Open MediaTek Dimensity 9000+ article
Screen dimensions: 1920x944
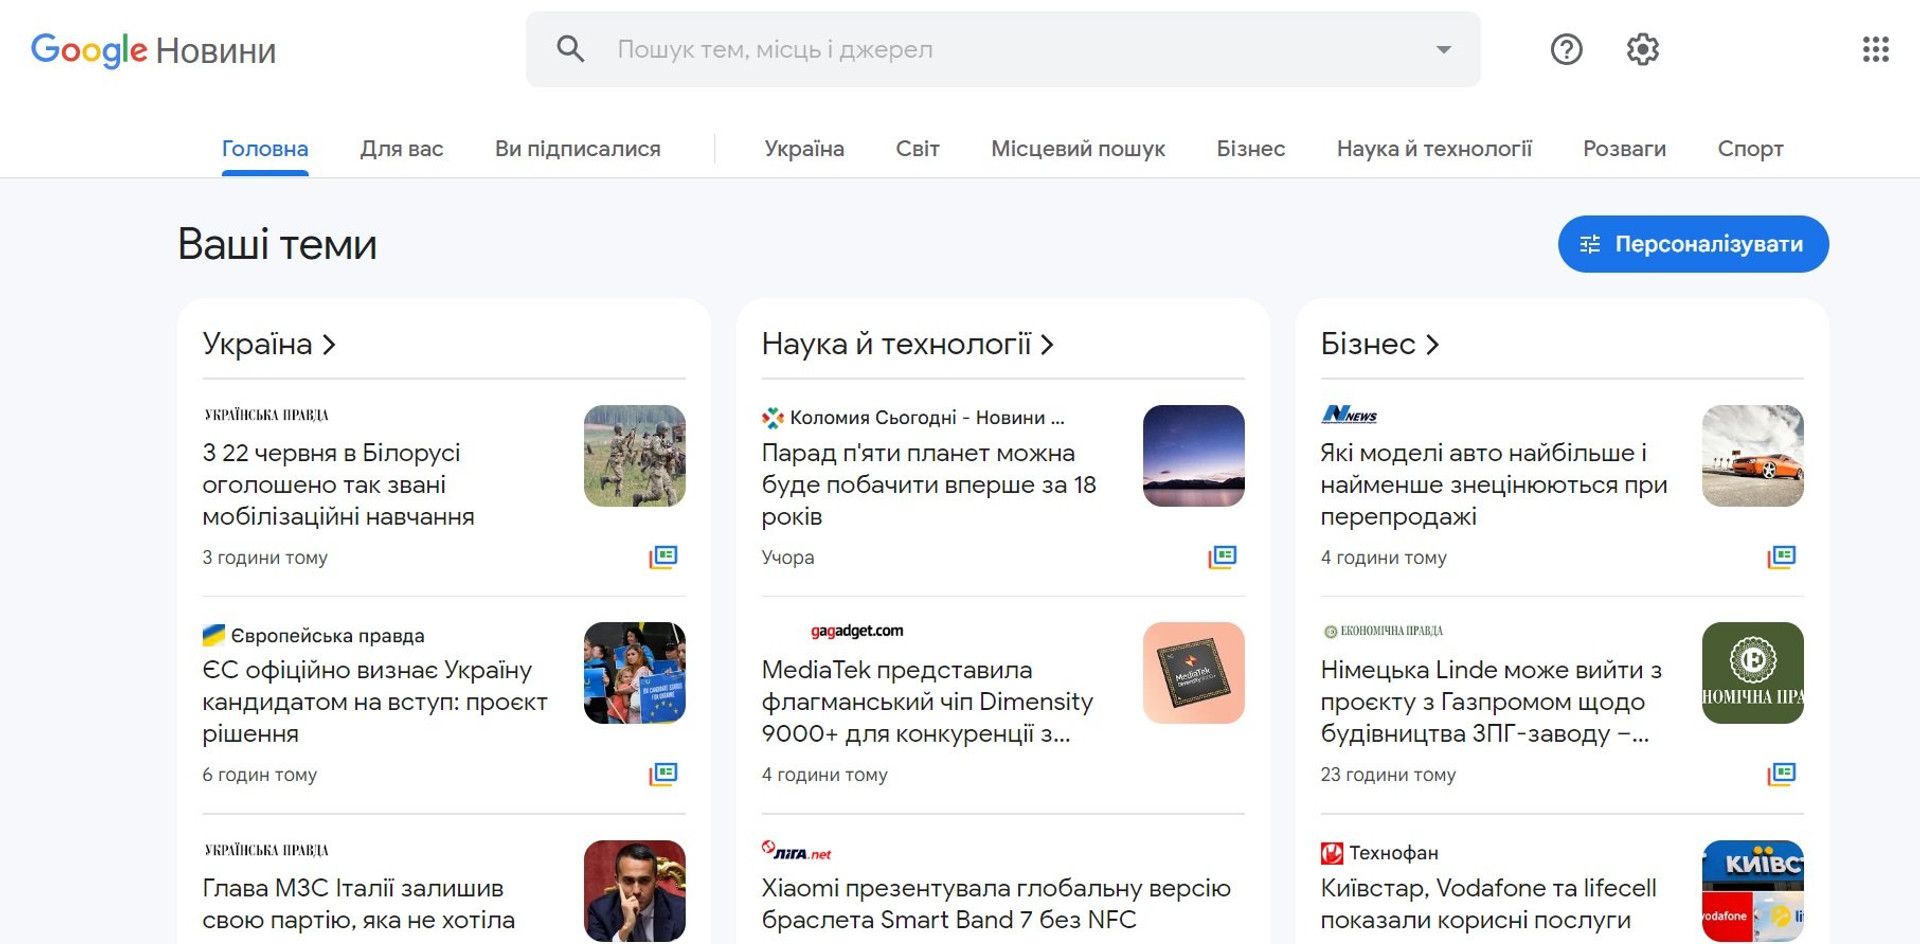(927, 702)
